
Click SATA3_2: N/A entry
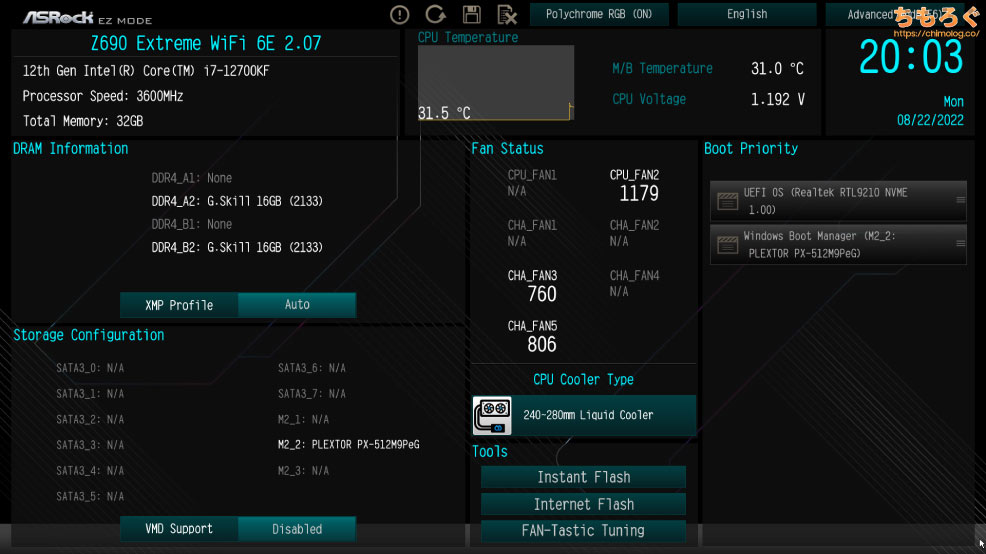tap(90, 419)
